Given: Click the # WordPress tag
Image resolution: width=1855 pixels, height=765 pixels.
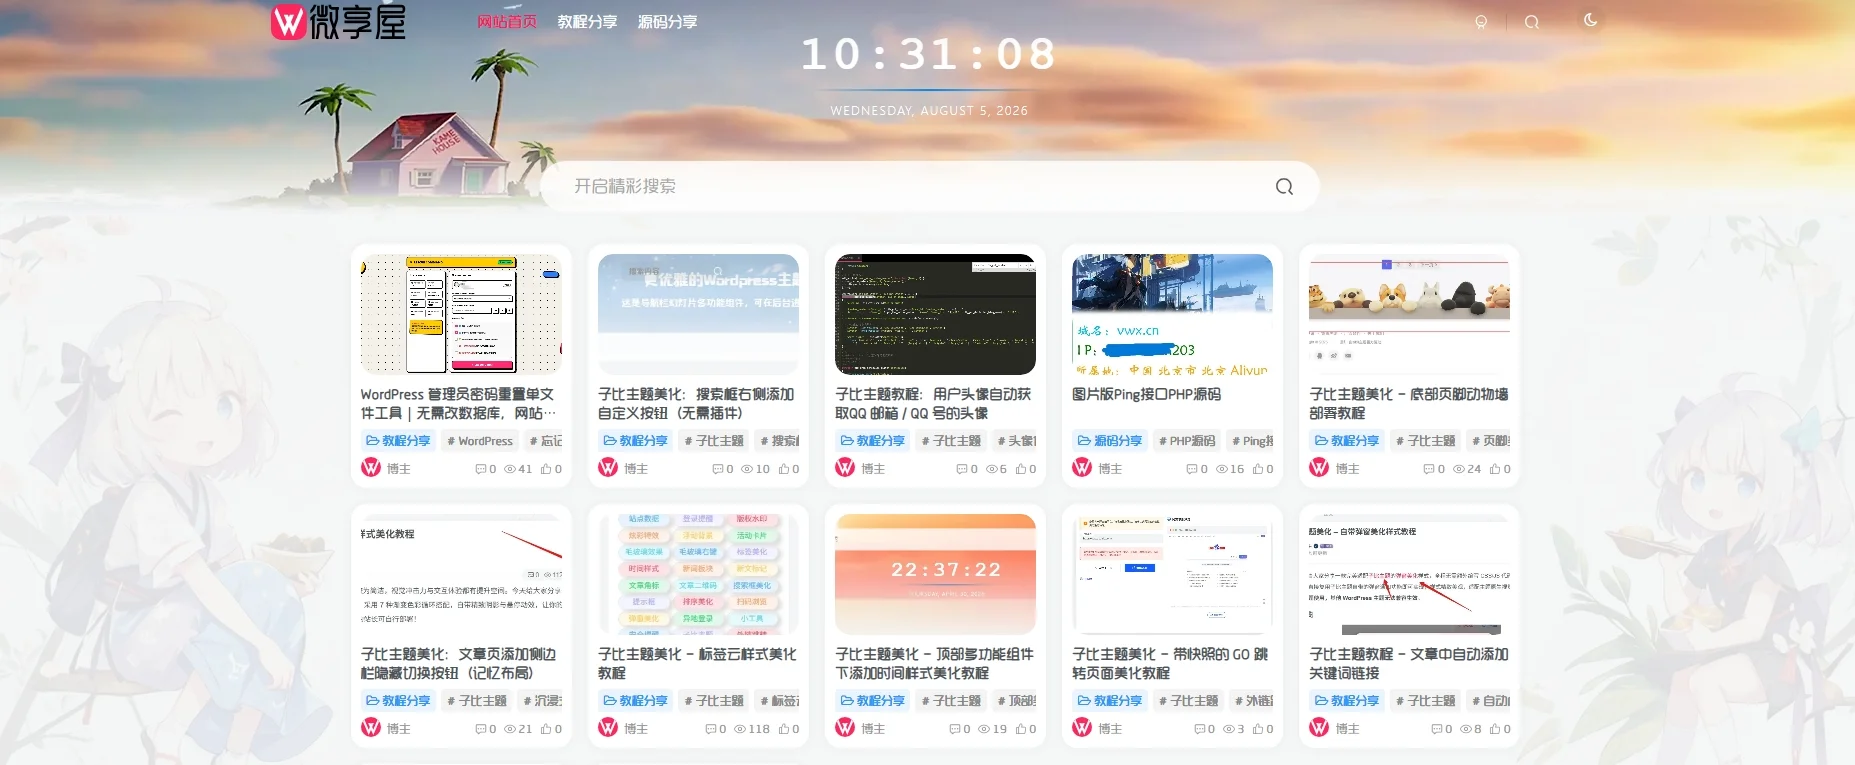Looking at the screenshot, I should pyautogui.click(x=480, y=441).
